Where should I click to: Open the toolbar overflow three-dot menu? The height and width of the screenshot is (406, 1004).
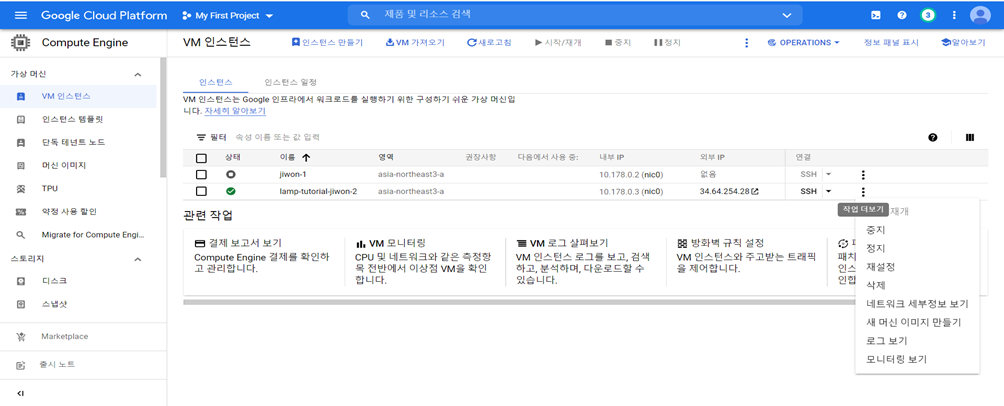pos(746,43)
